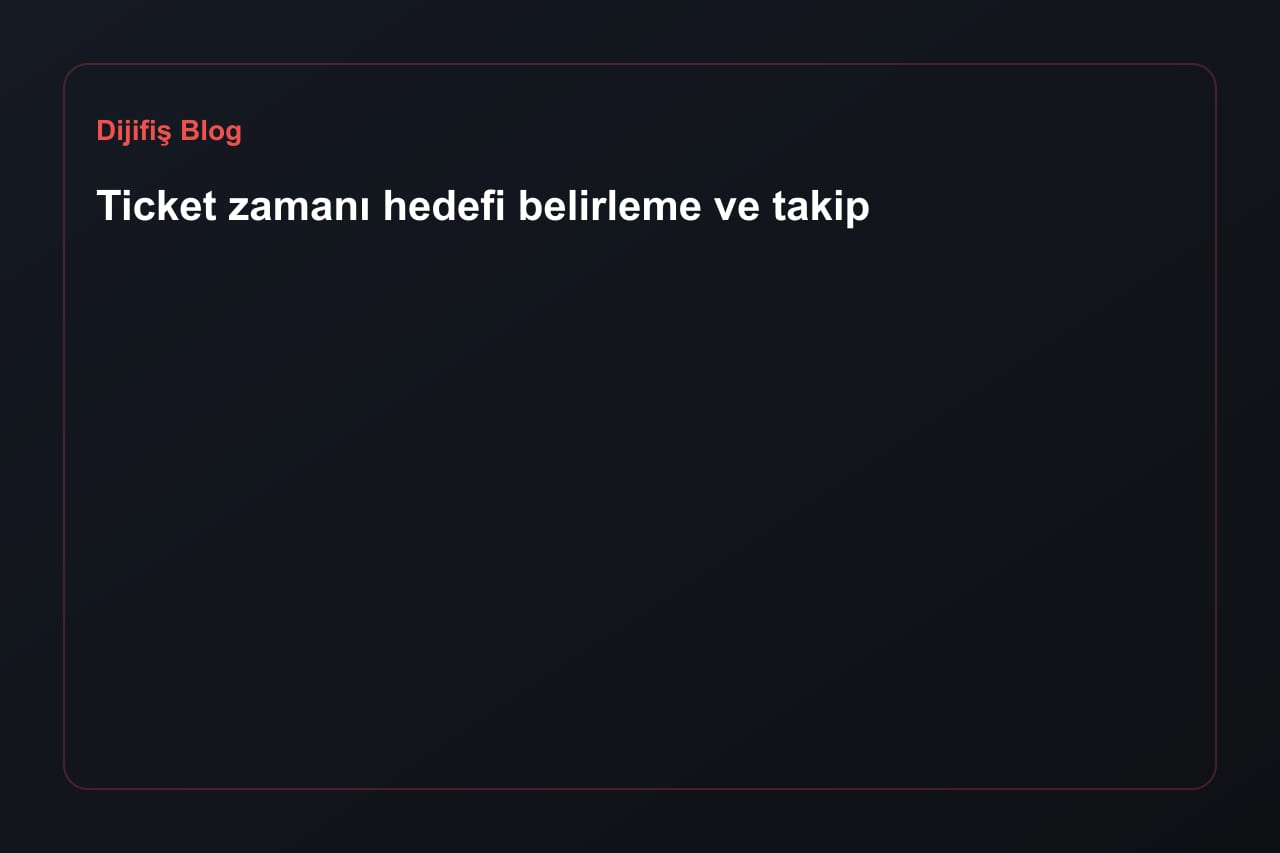The width and height of the screenshot is (1280, 853).
Task: Click the card's bottom-right rounded corner border
Action: (x=1209, y=782)
